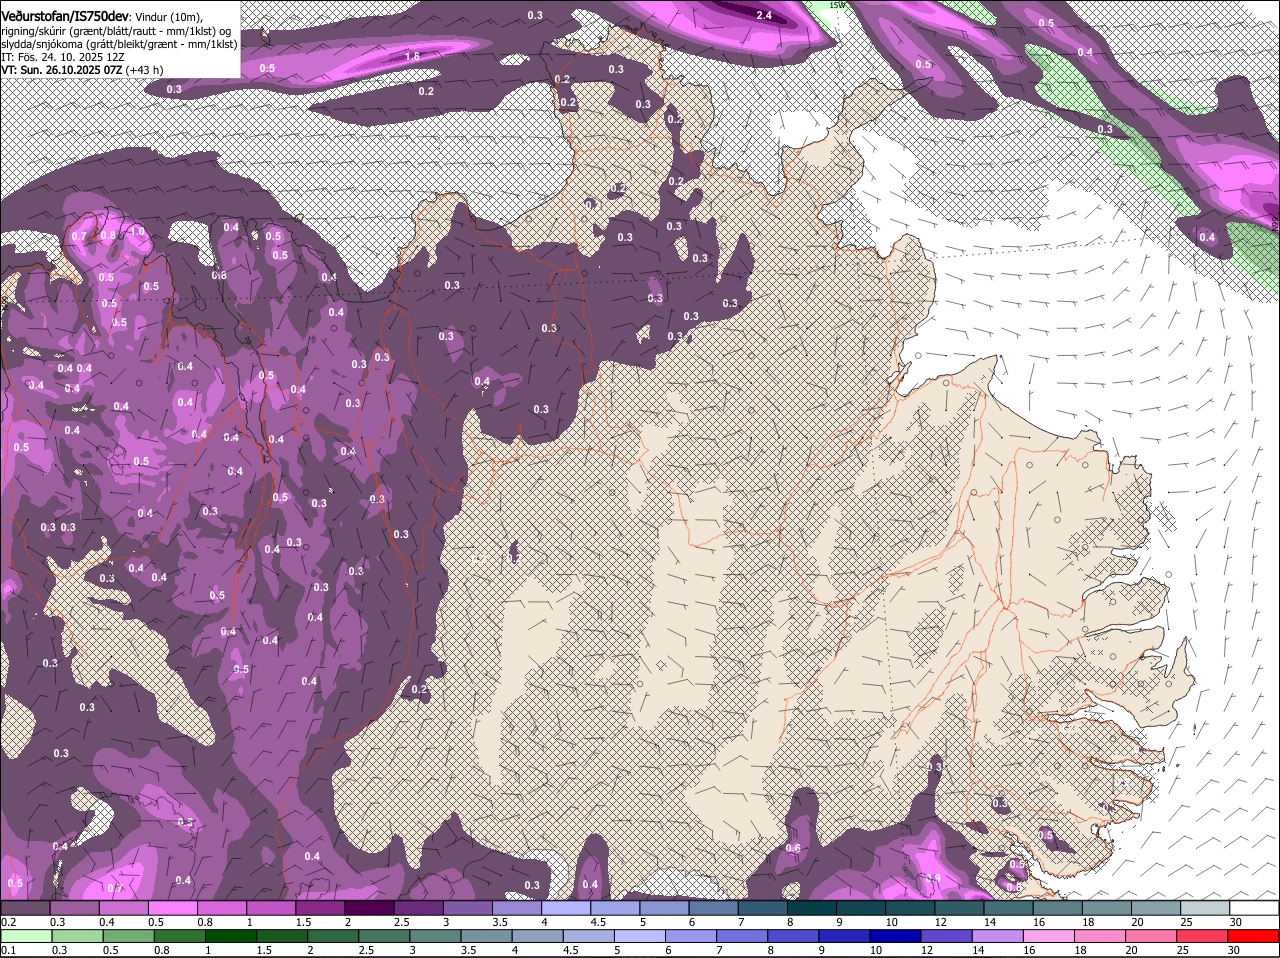Click the '1.8' precipitation value on the map
Viewport: 1280px width, 958px height.
pyautogui.click(x=412, y=57)
